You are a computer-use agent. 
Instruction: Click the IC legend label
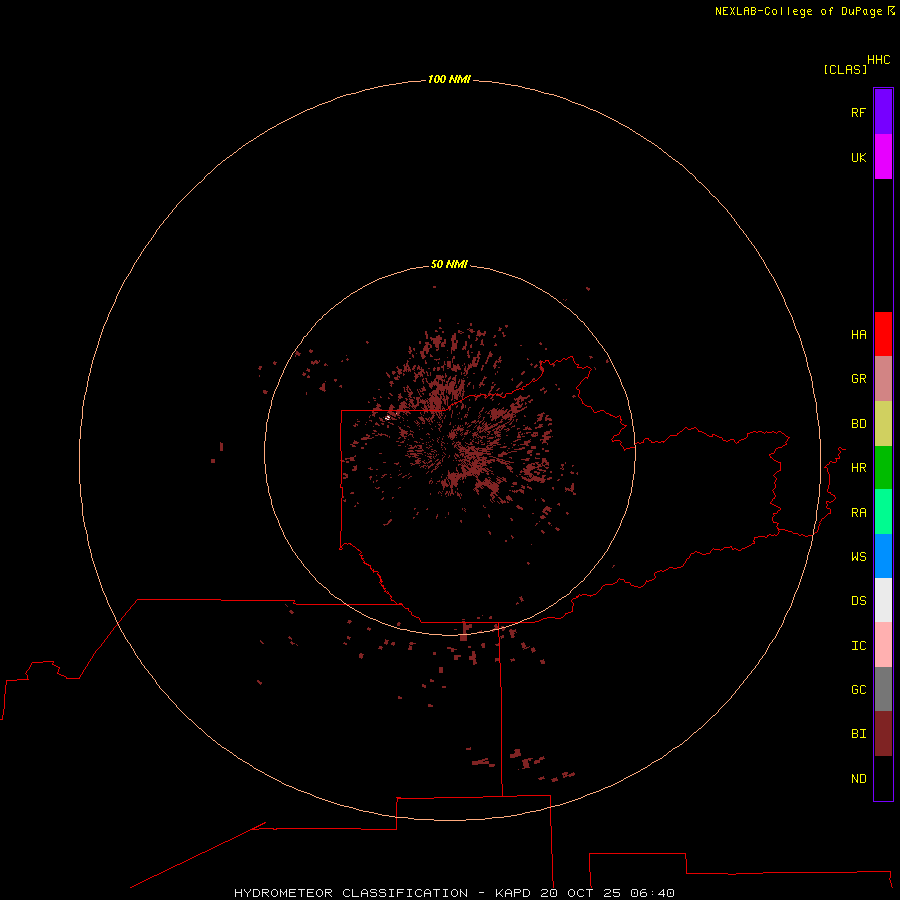[858, 646]
